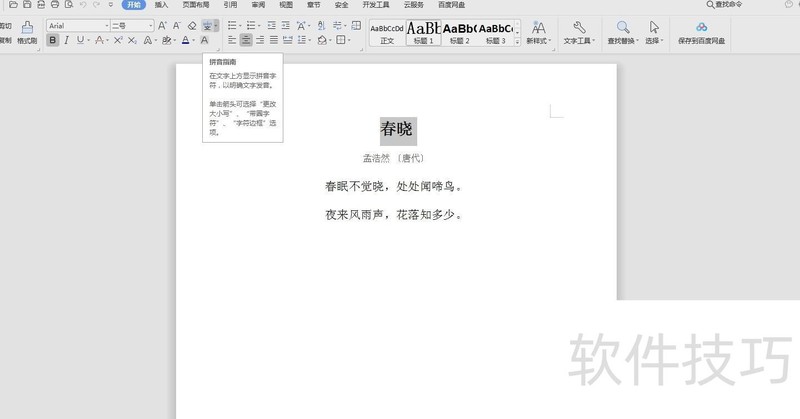Open the Select (选择) dropdown
Viewport: 800px width, 419px height.
[x=654, y=32]
